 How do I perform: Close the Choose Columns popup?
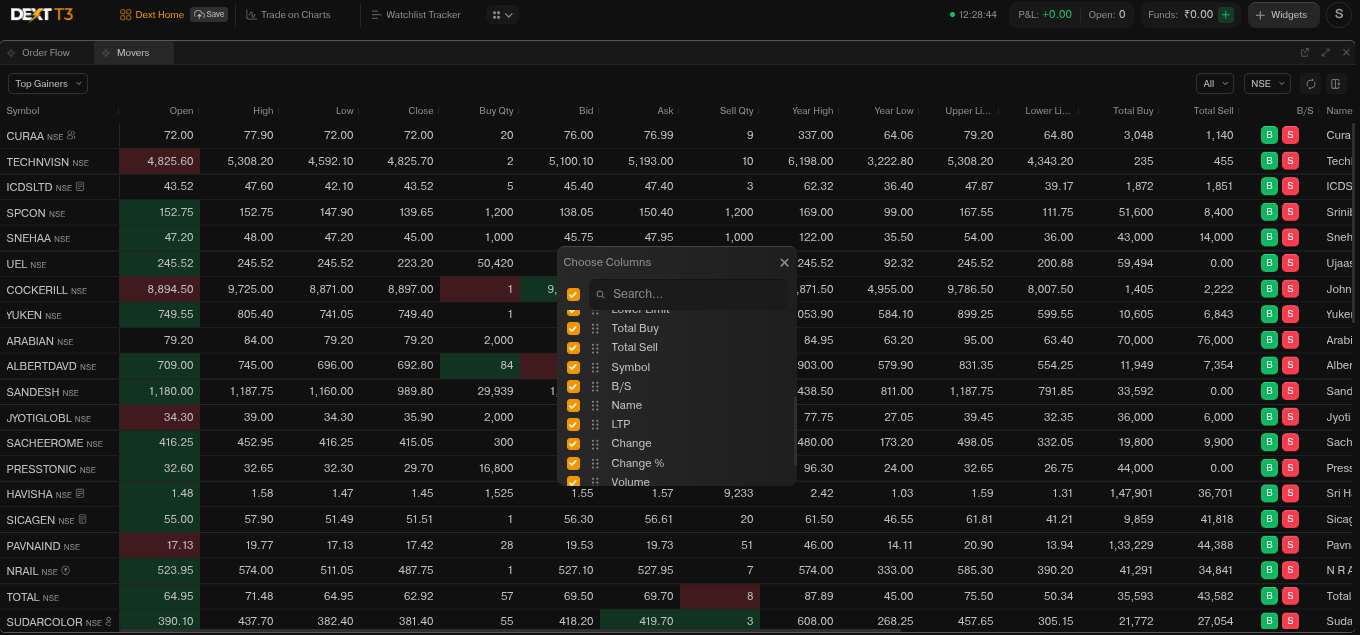(x=784, y=262)
